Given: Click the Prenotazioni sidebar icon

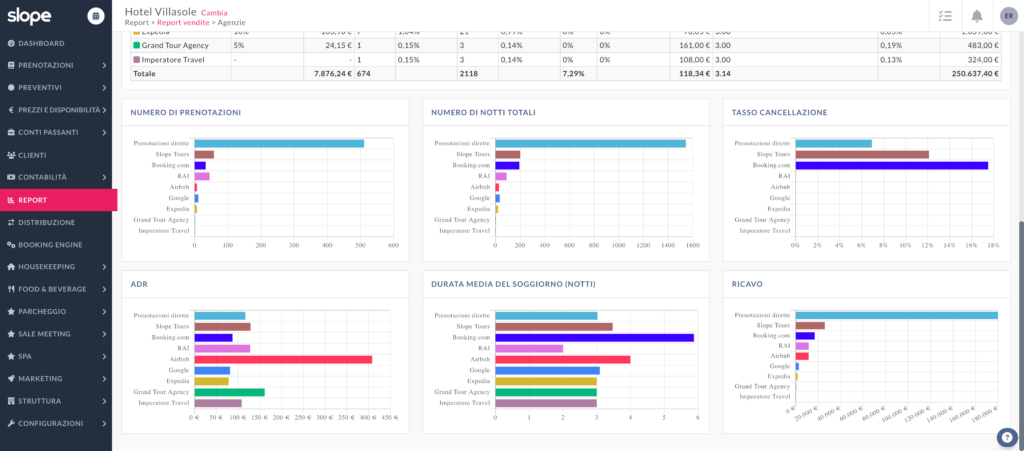Looking at the screenshot, I should (11, 65).
